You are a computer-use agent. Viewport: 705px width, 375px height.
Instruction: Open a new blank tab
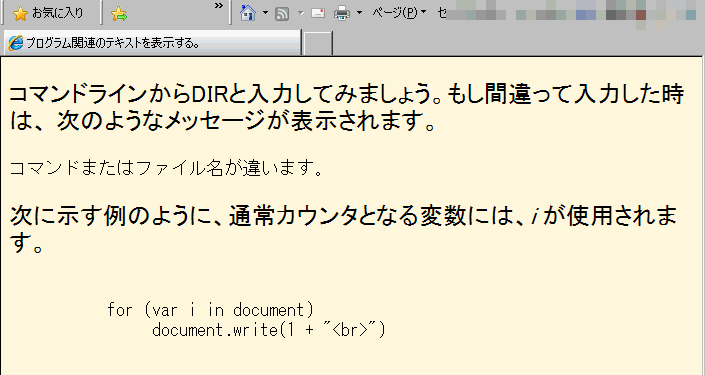coord(318,44)
